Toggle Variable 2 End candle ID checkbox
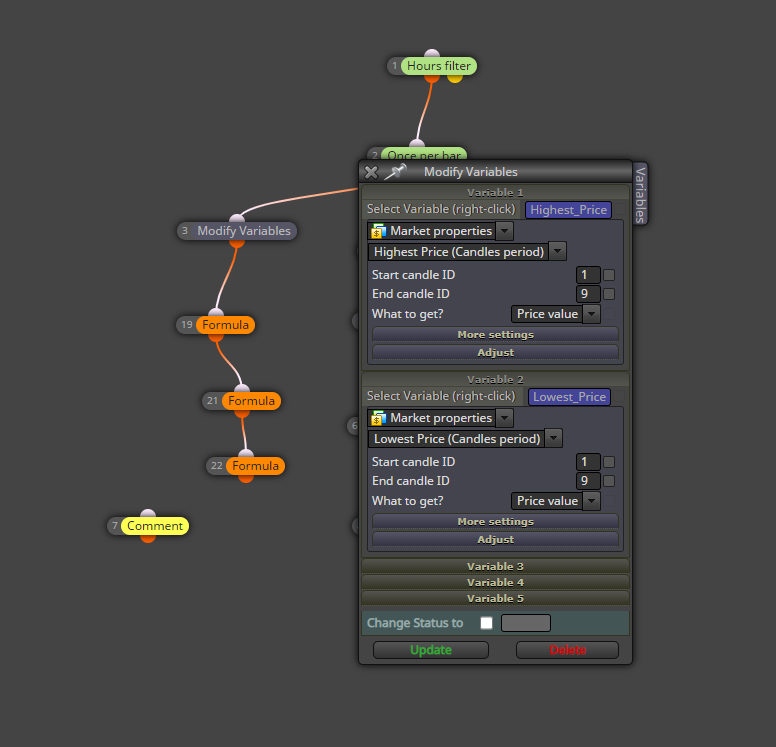The image size is (776, 747). pyautogui.click(x=609, y=481)
